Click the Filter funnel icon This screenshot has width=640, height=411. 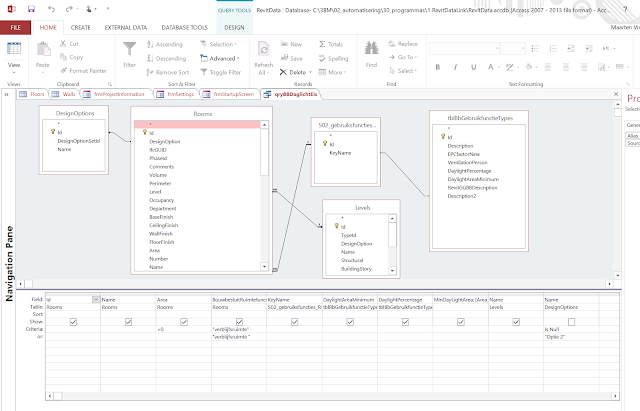129,49
